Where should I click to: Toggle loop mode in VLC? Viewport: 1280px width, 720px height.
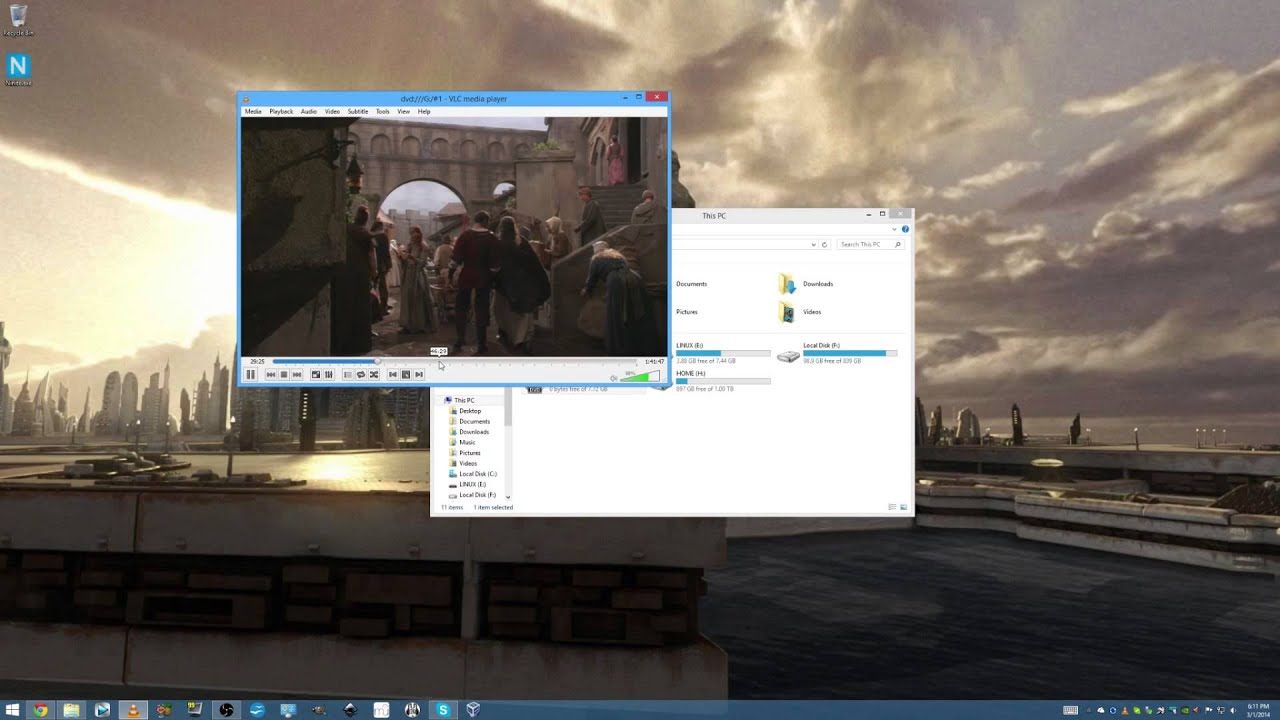coord(361,374)
